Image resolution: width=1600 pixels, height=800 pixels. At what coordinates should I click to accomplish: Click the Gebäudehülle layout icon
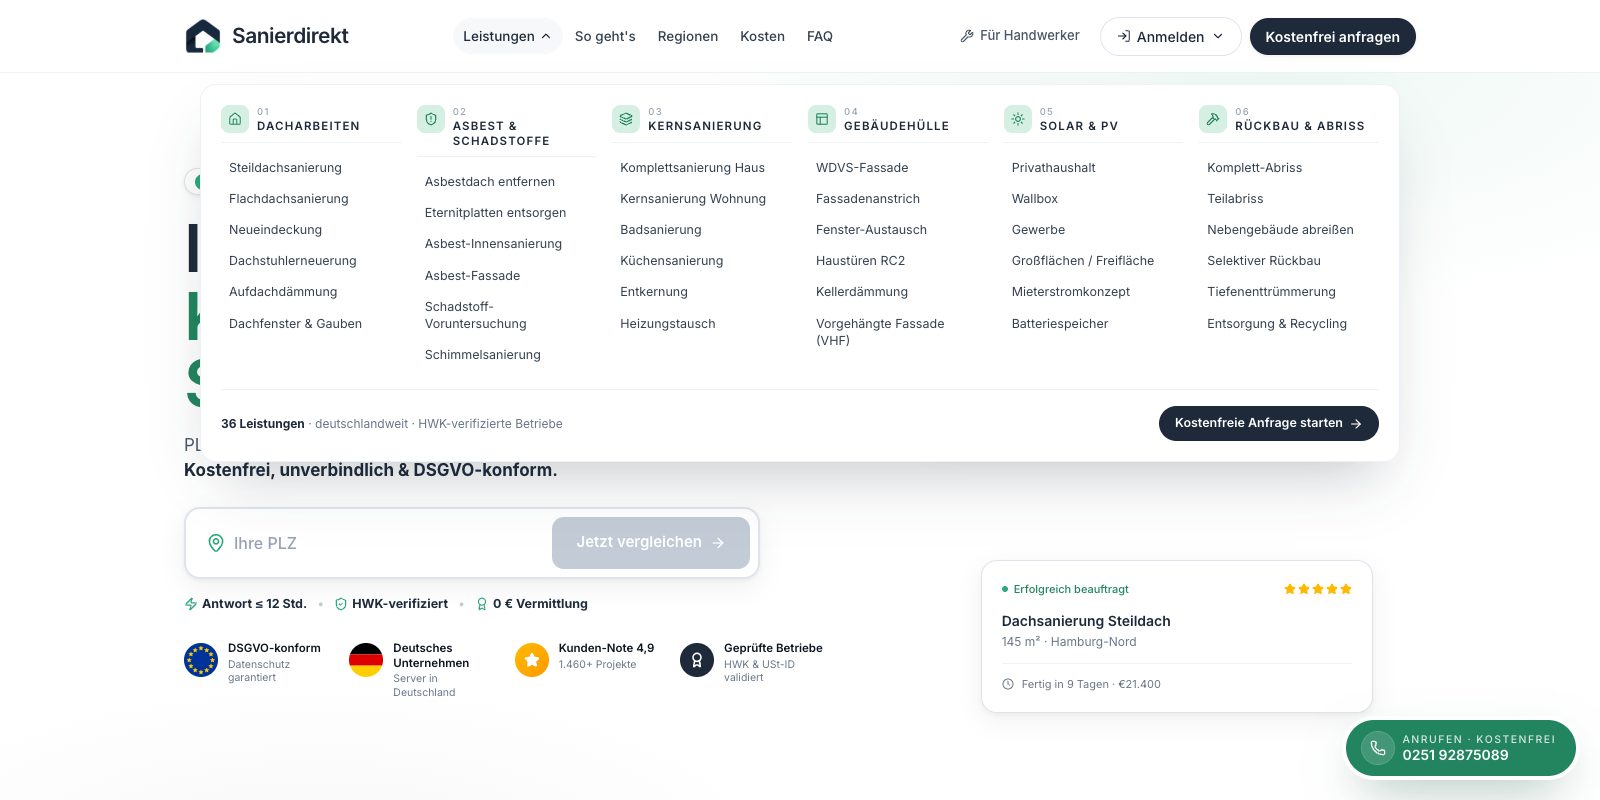point(822,119)
